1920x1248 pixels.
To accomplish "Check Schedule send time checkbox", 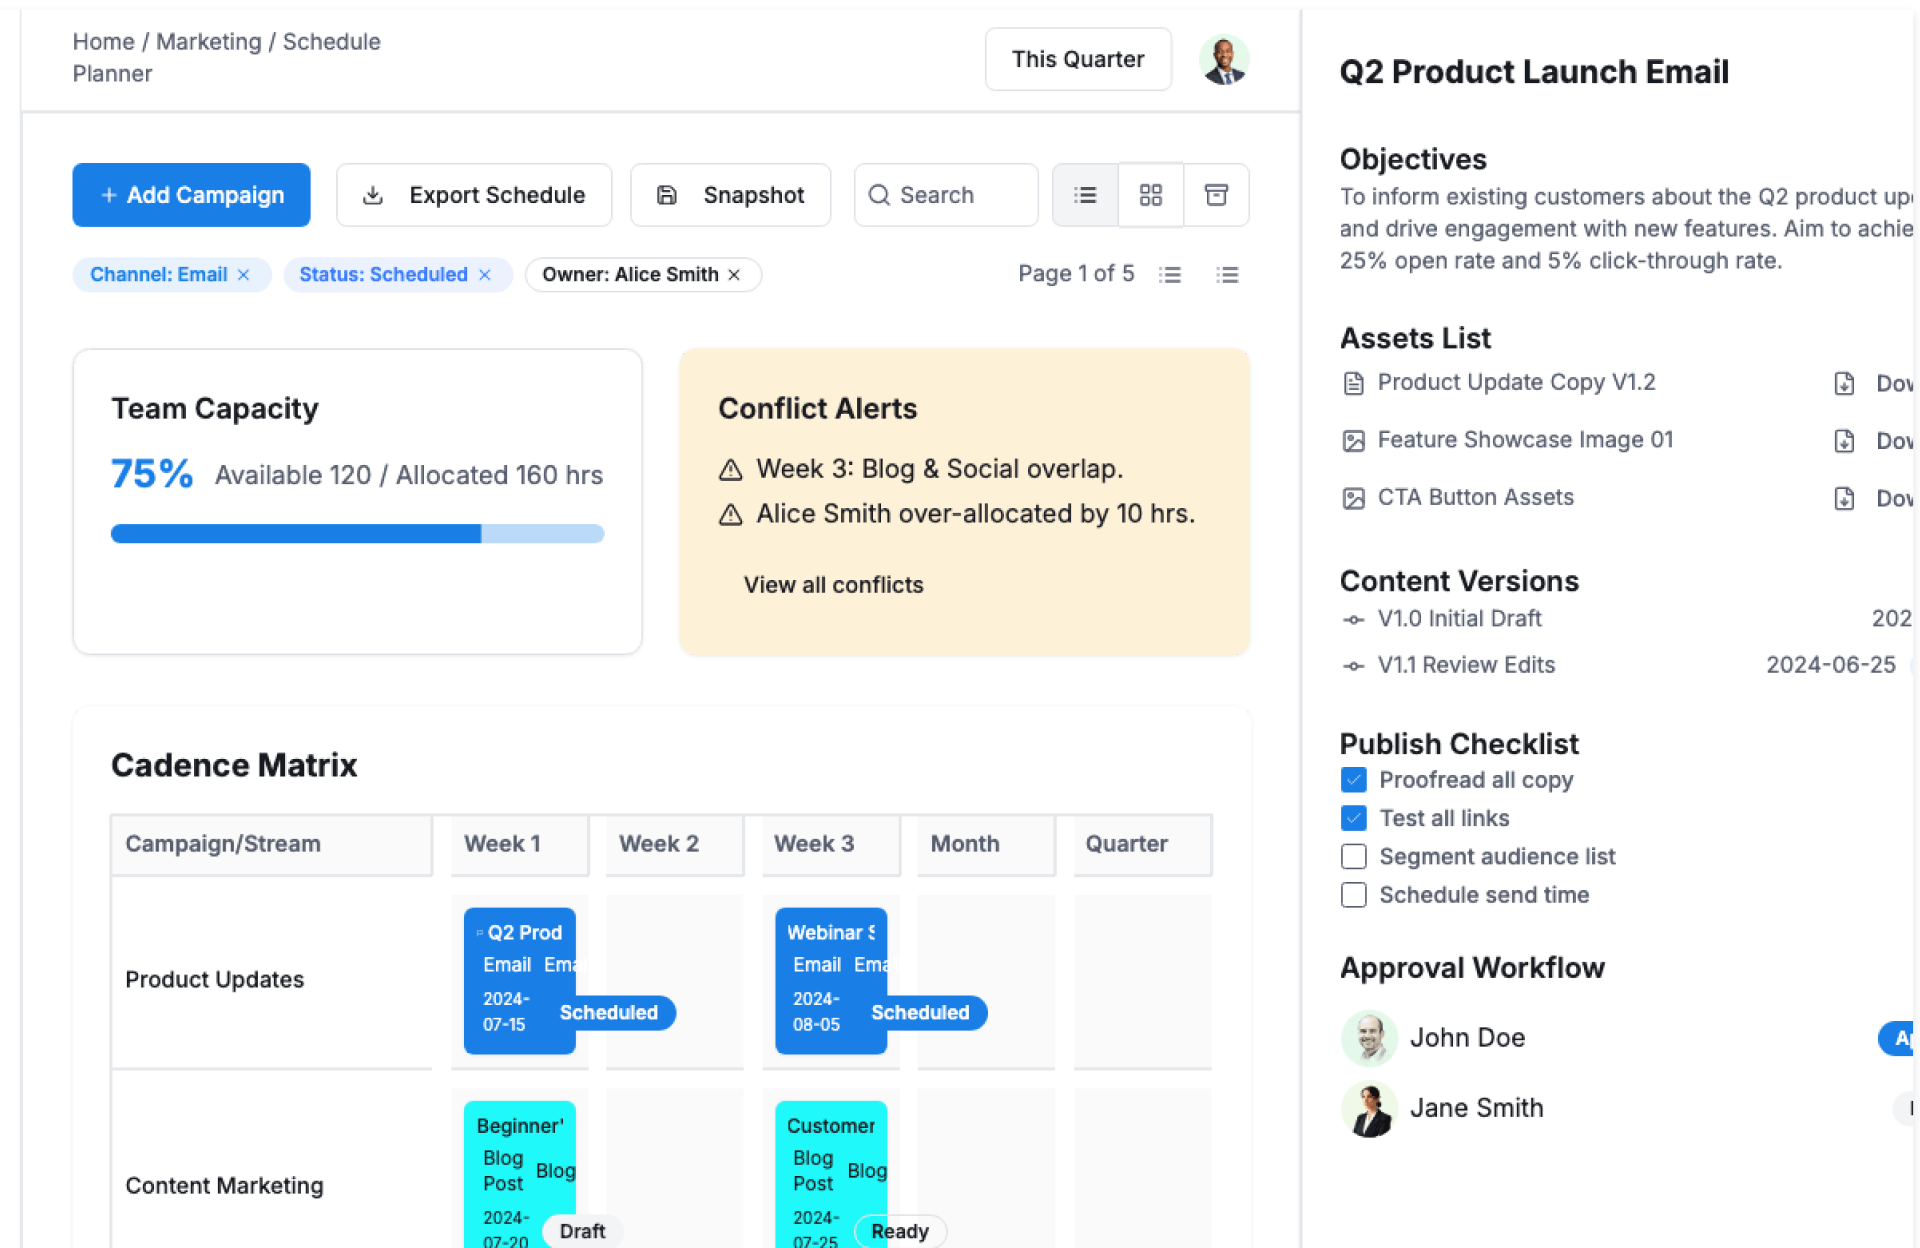I will 1353,895.
